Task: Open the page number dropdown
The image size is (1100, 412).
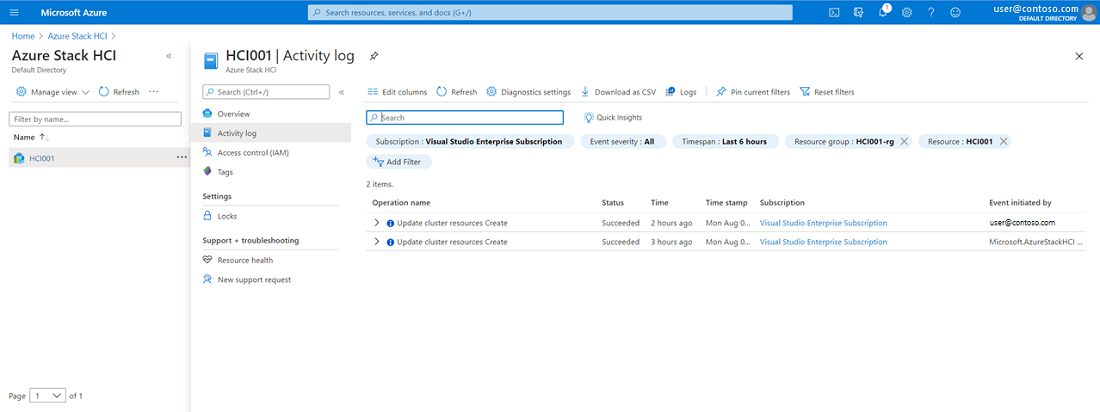Action: click(x=47, y=396)
